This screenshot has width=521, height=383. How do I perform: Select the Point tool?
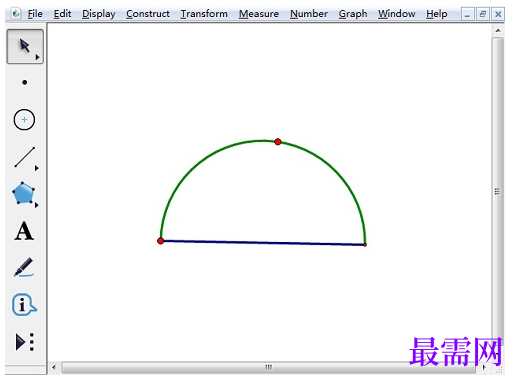coord(24,82)
